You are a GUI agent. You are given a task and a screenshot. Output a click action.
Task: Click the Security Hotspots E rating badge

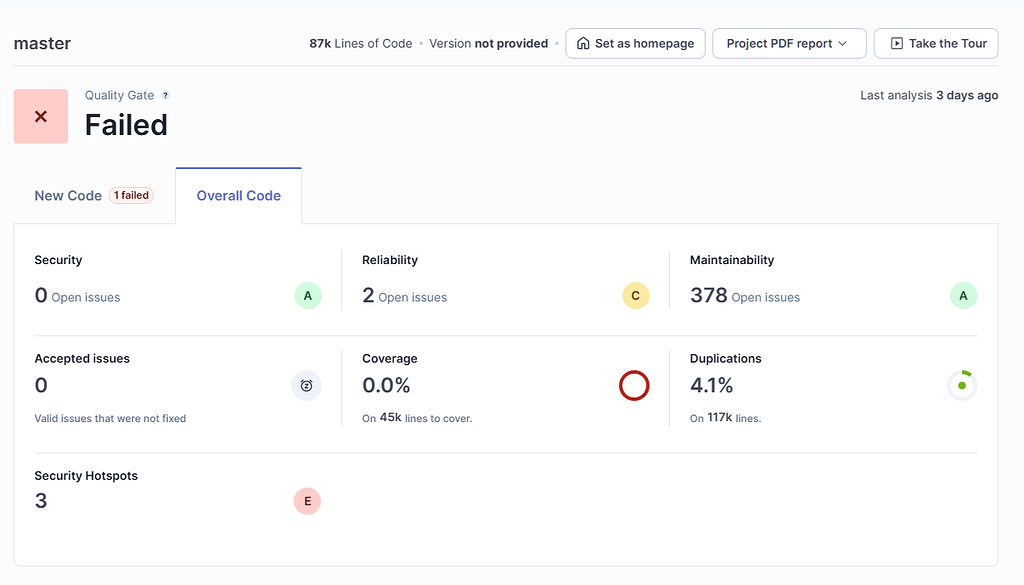307,501
